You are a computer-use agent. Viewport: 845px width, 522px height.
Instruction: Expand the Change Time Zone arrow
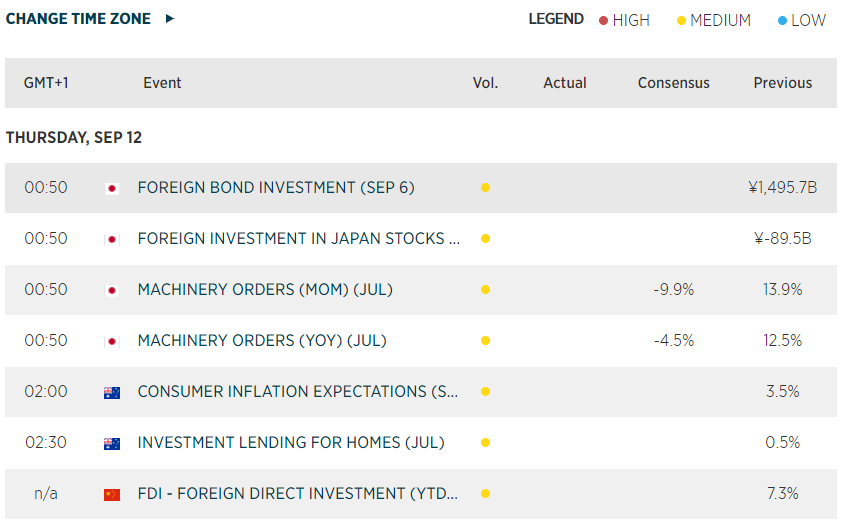point(170,19)
